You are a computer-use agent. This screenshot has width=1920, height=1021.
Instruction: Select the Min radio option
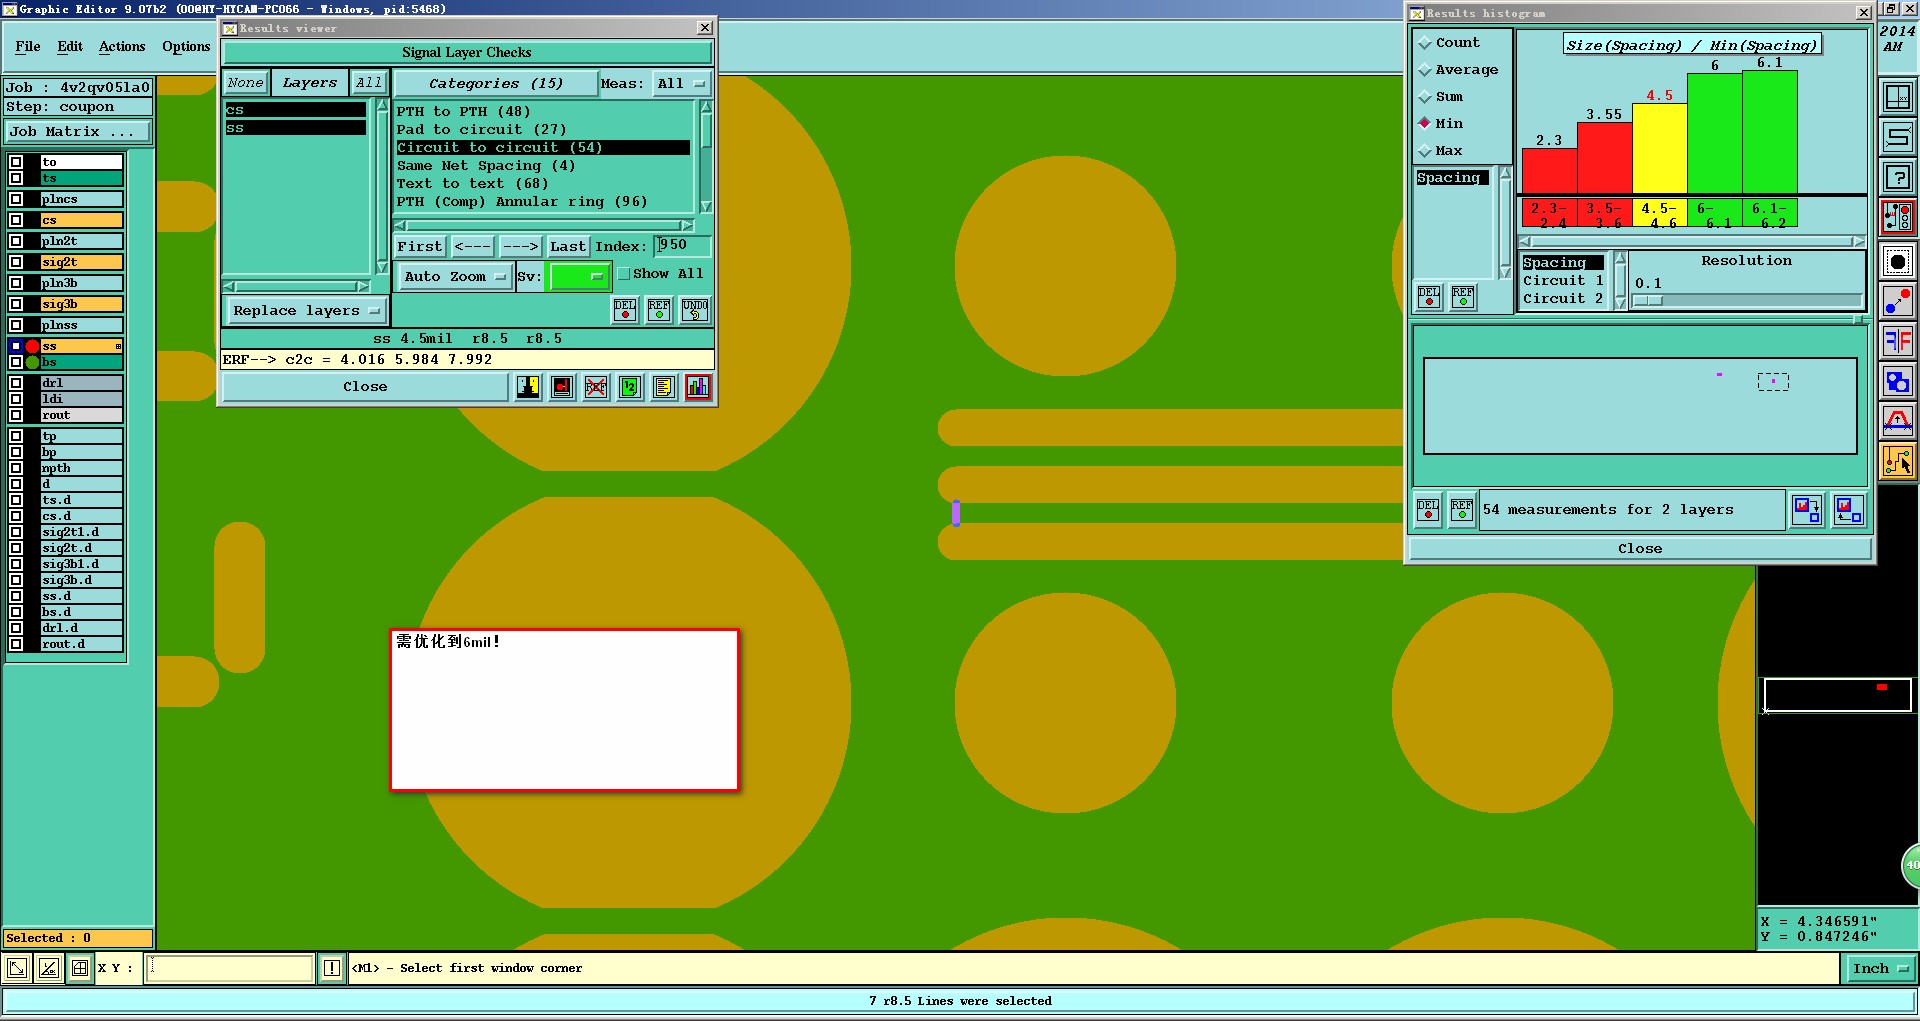pyautogui.click(x=1425, y=124)
